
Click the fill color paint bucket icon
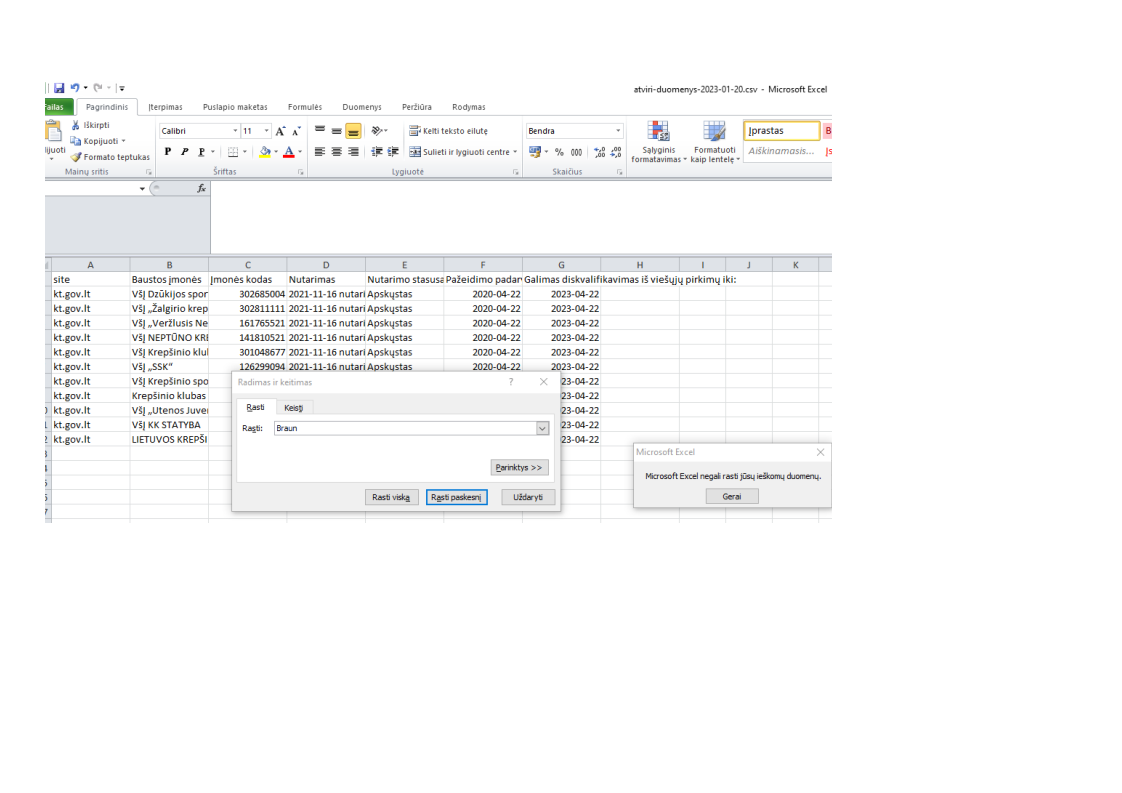[265, 152]
